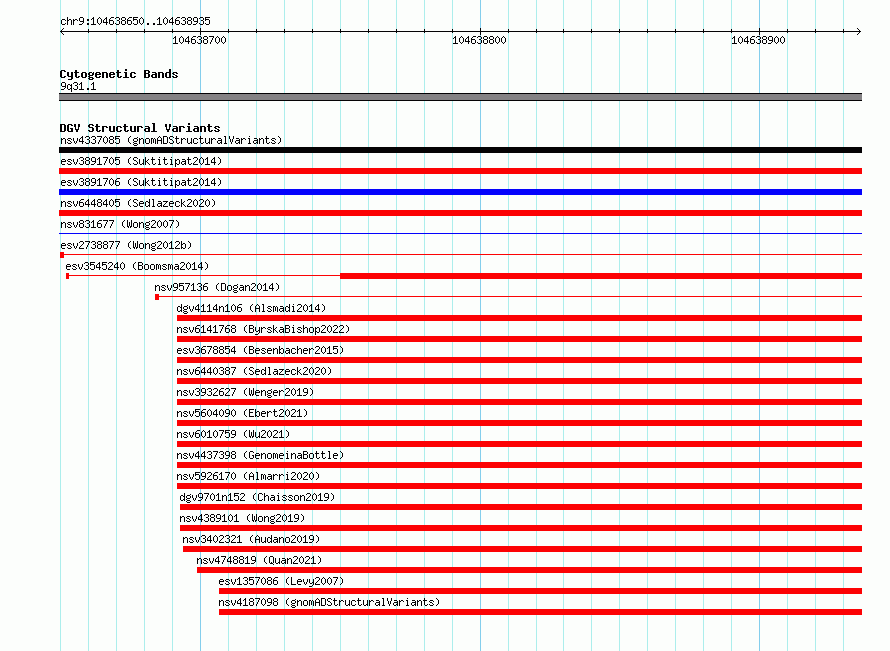890x651 pixels.
Task: Open nsv5604090 (Ebert2021) variant
Action: point(242,413)
